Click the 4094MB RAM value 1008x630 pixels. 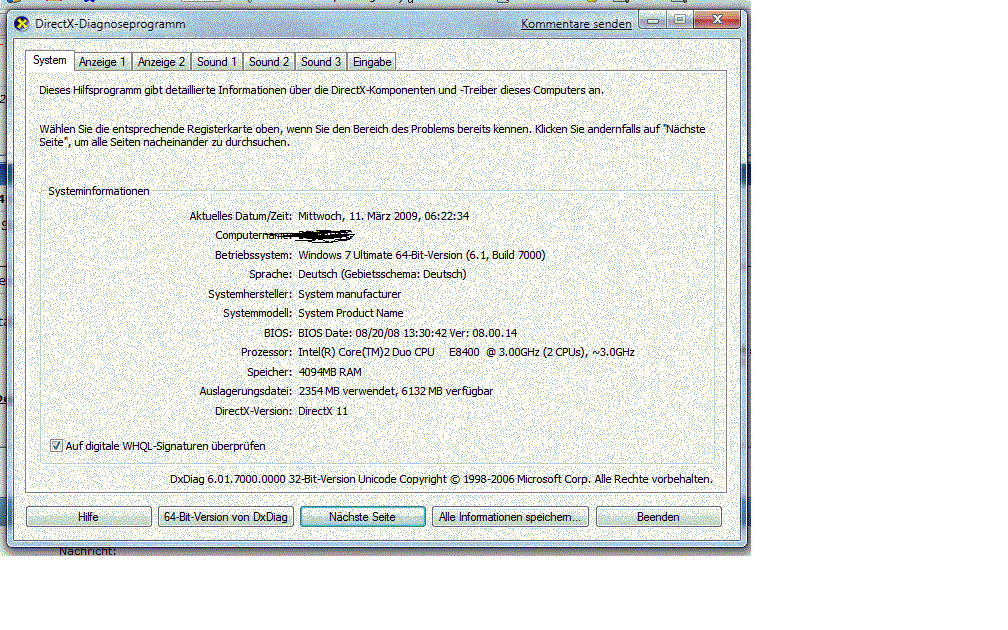[x=330, y=372]
